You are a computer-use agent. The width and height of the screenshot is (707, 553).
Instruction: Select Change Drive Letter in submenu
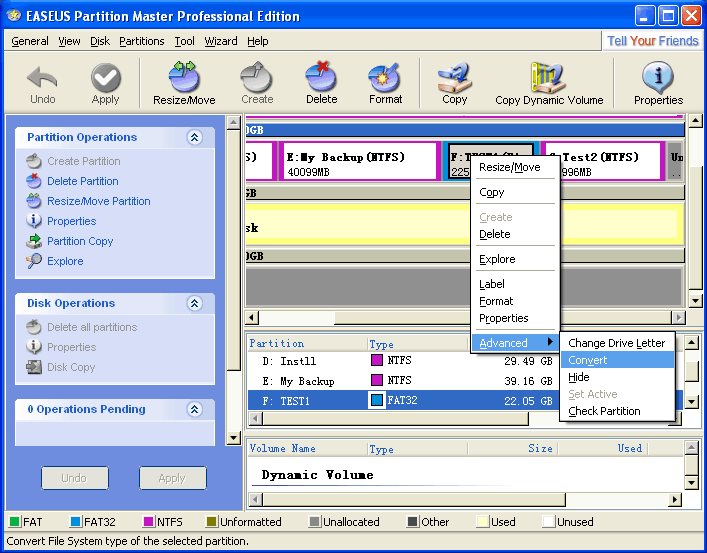tap(617, 343)
